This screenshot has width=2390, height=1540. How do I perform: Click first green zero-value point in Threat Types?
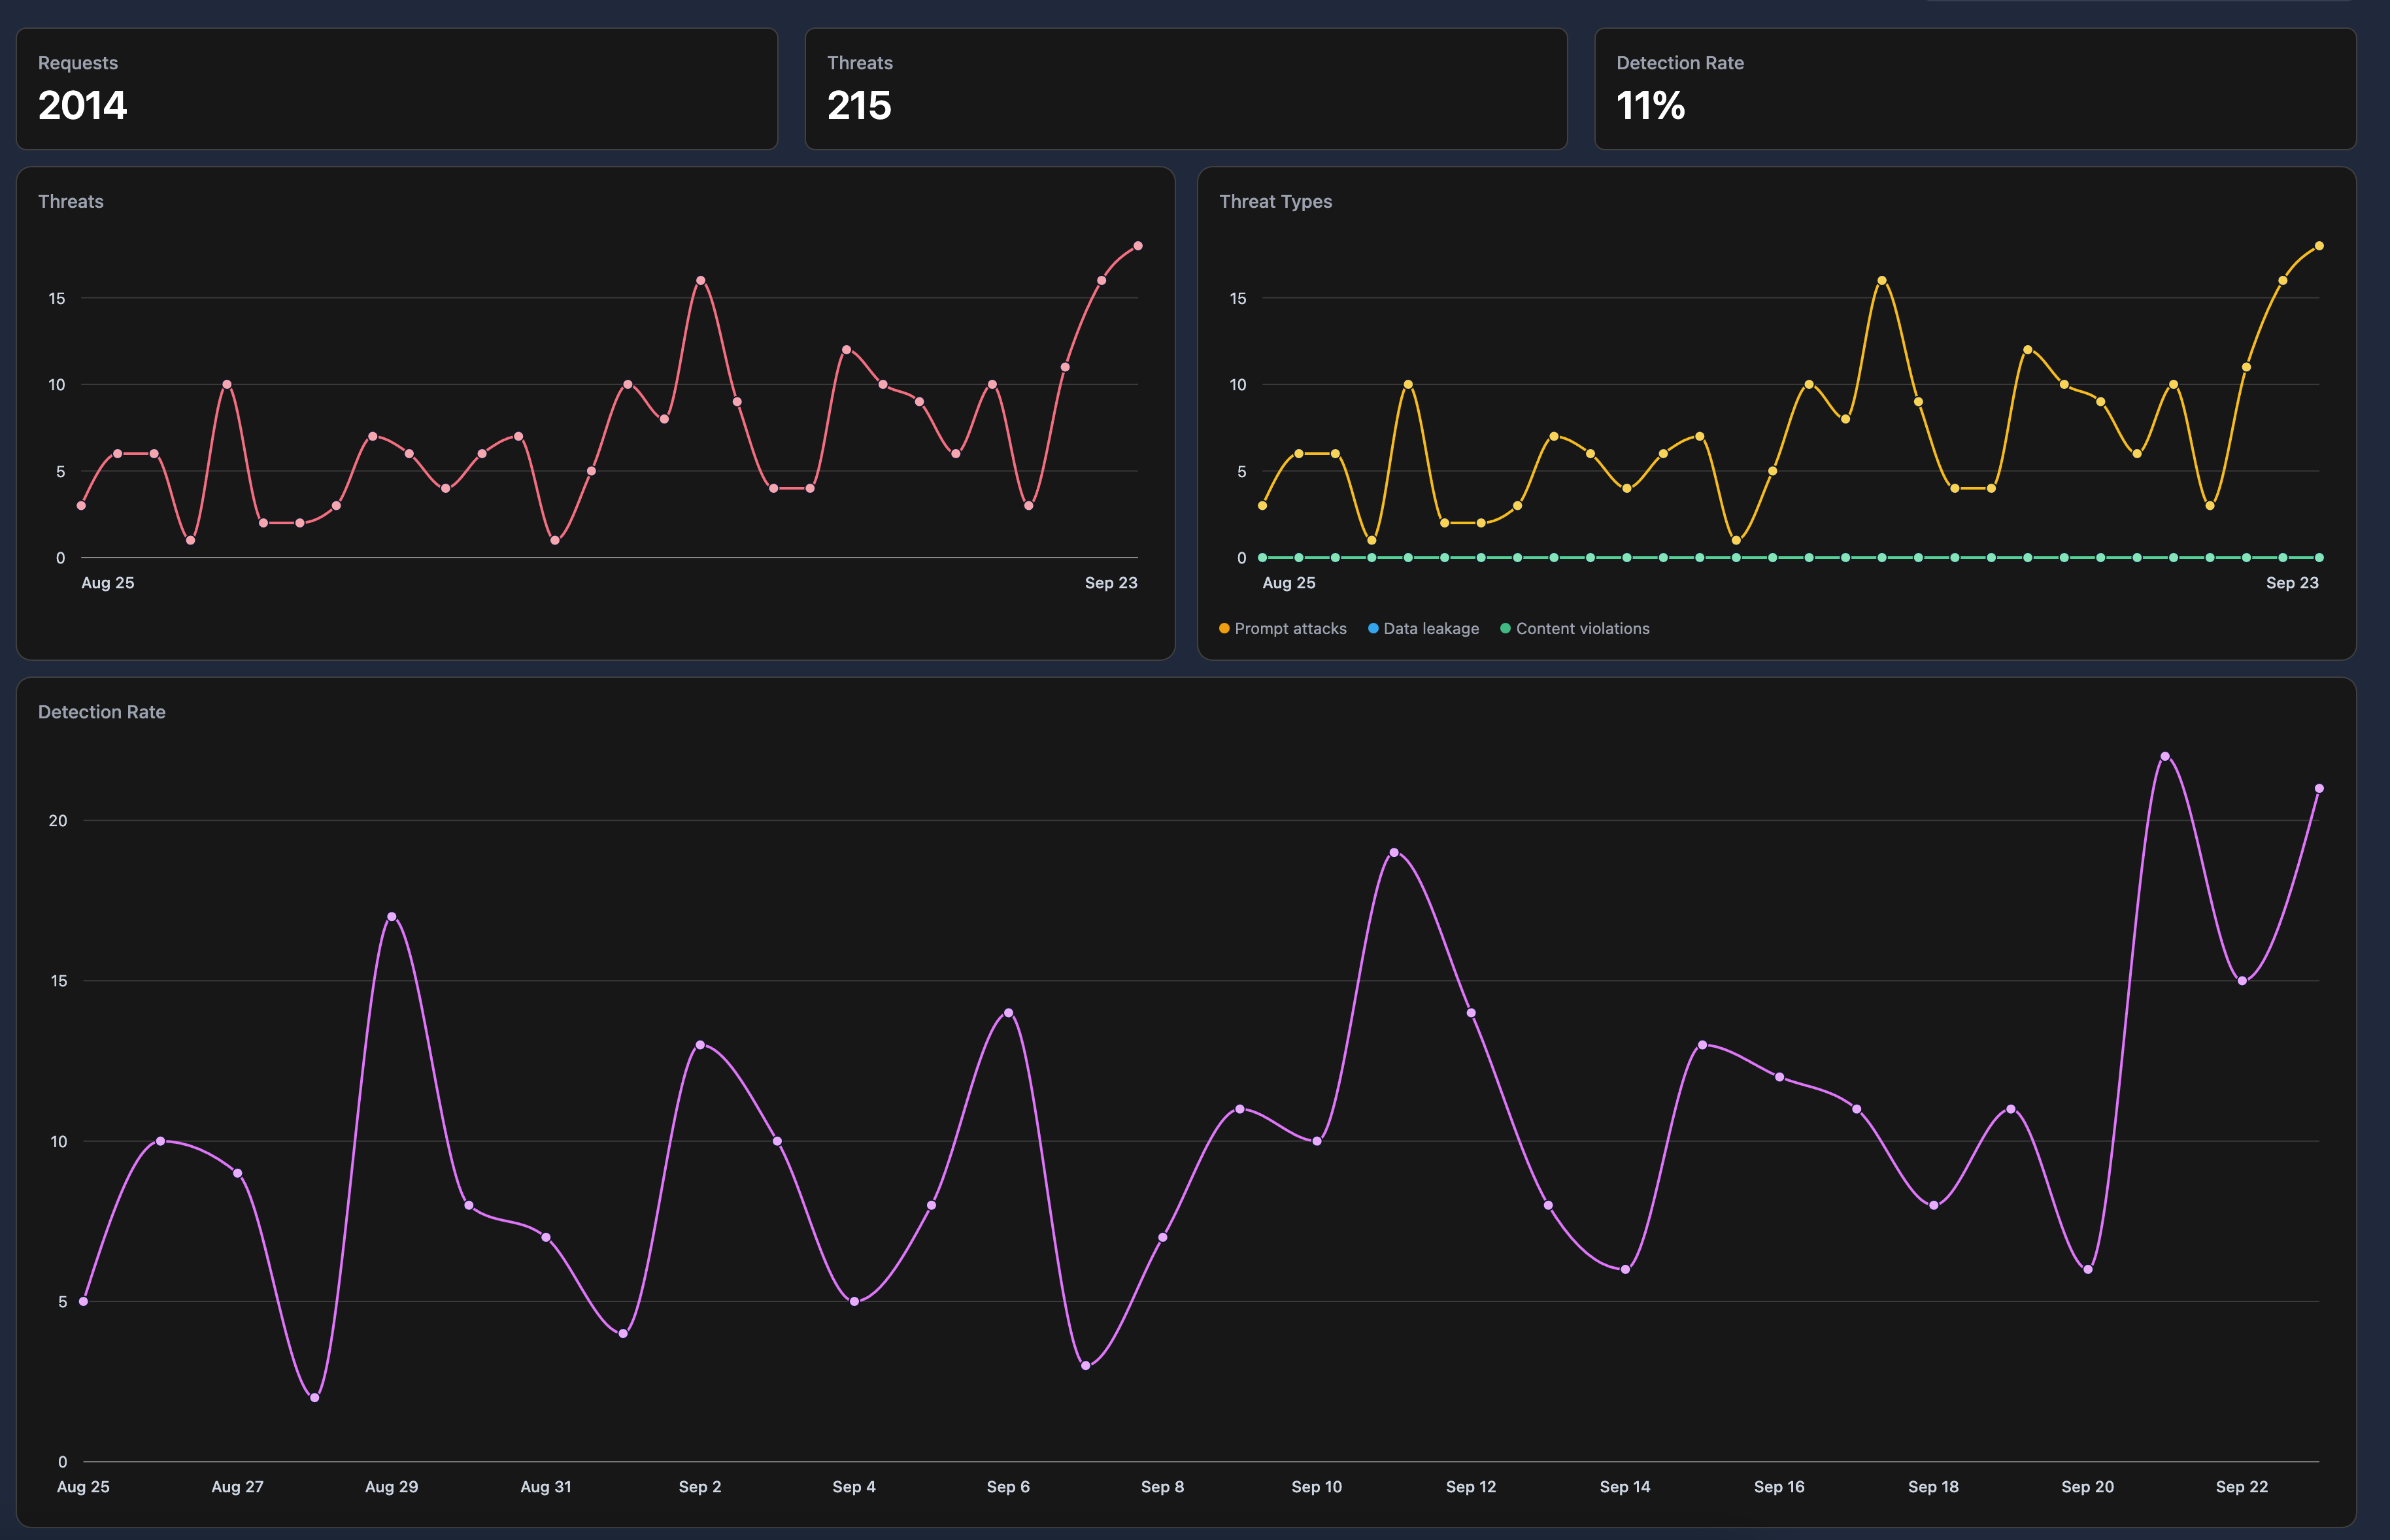tap(1262, 558)
